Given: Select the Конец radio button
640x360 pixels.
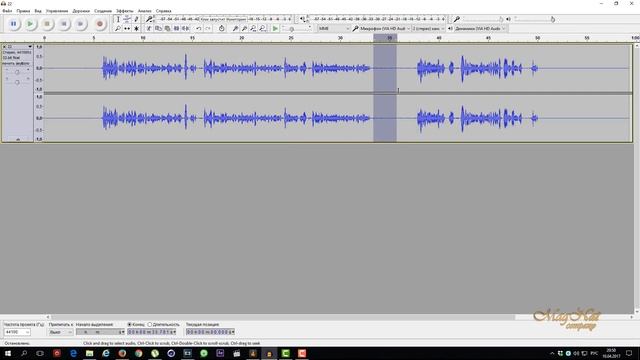Looking at the screenshot, I should coord(129,324).
